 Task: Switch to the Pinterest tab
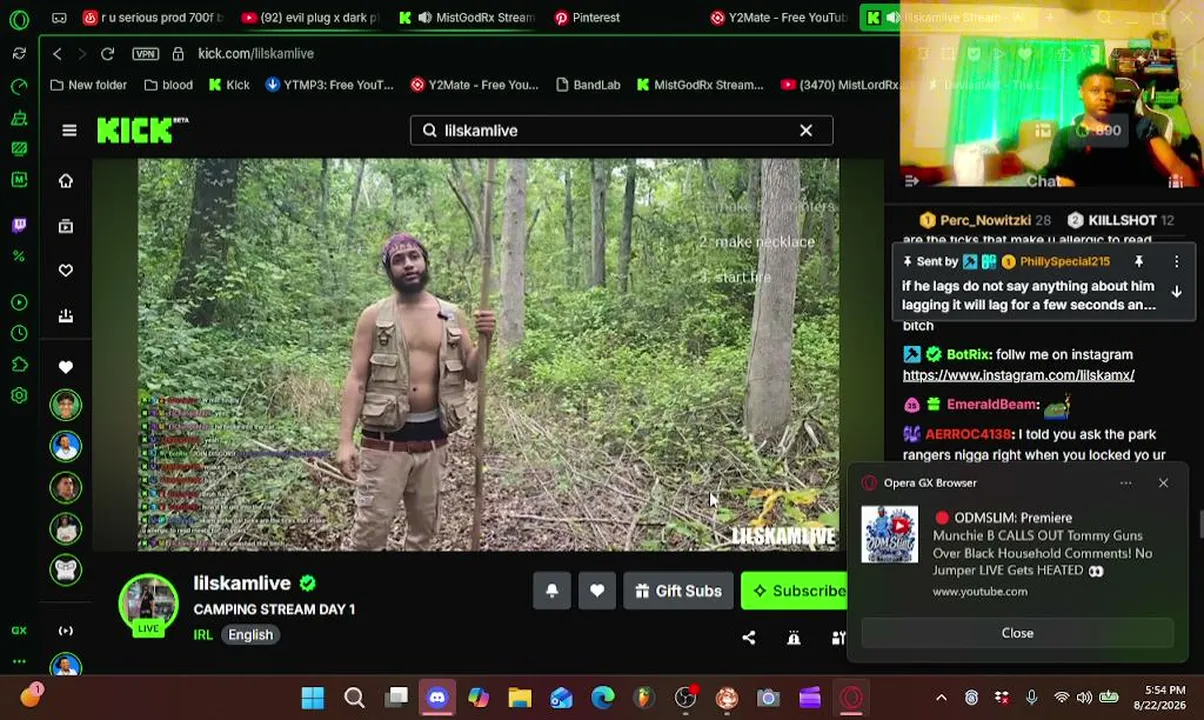coord(588,17)
